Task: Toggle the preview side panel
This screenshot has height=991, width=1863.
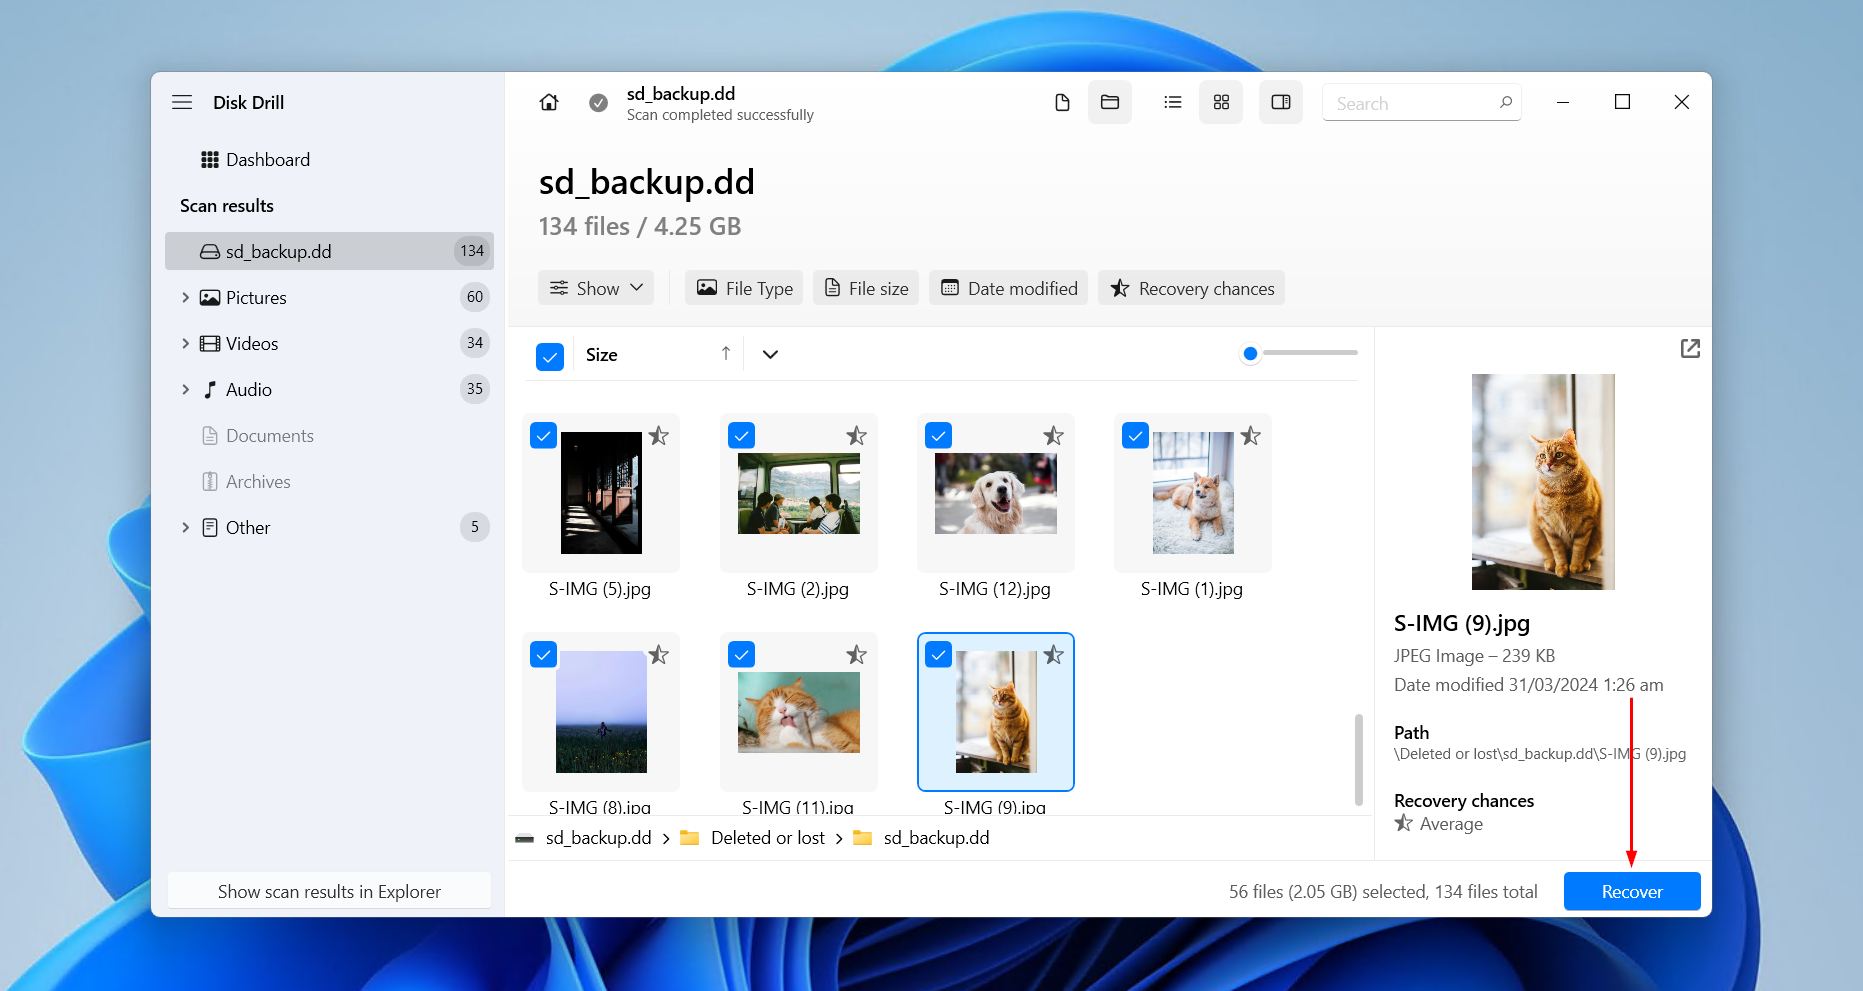Action: pos(1281,102)
